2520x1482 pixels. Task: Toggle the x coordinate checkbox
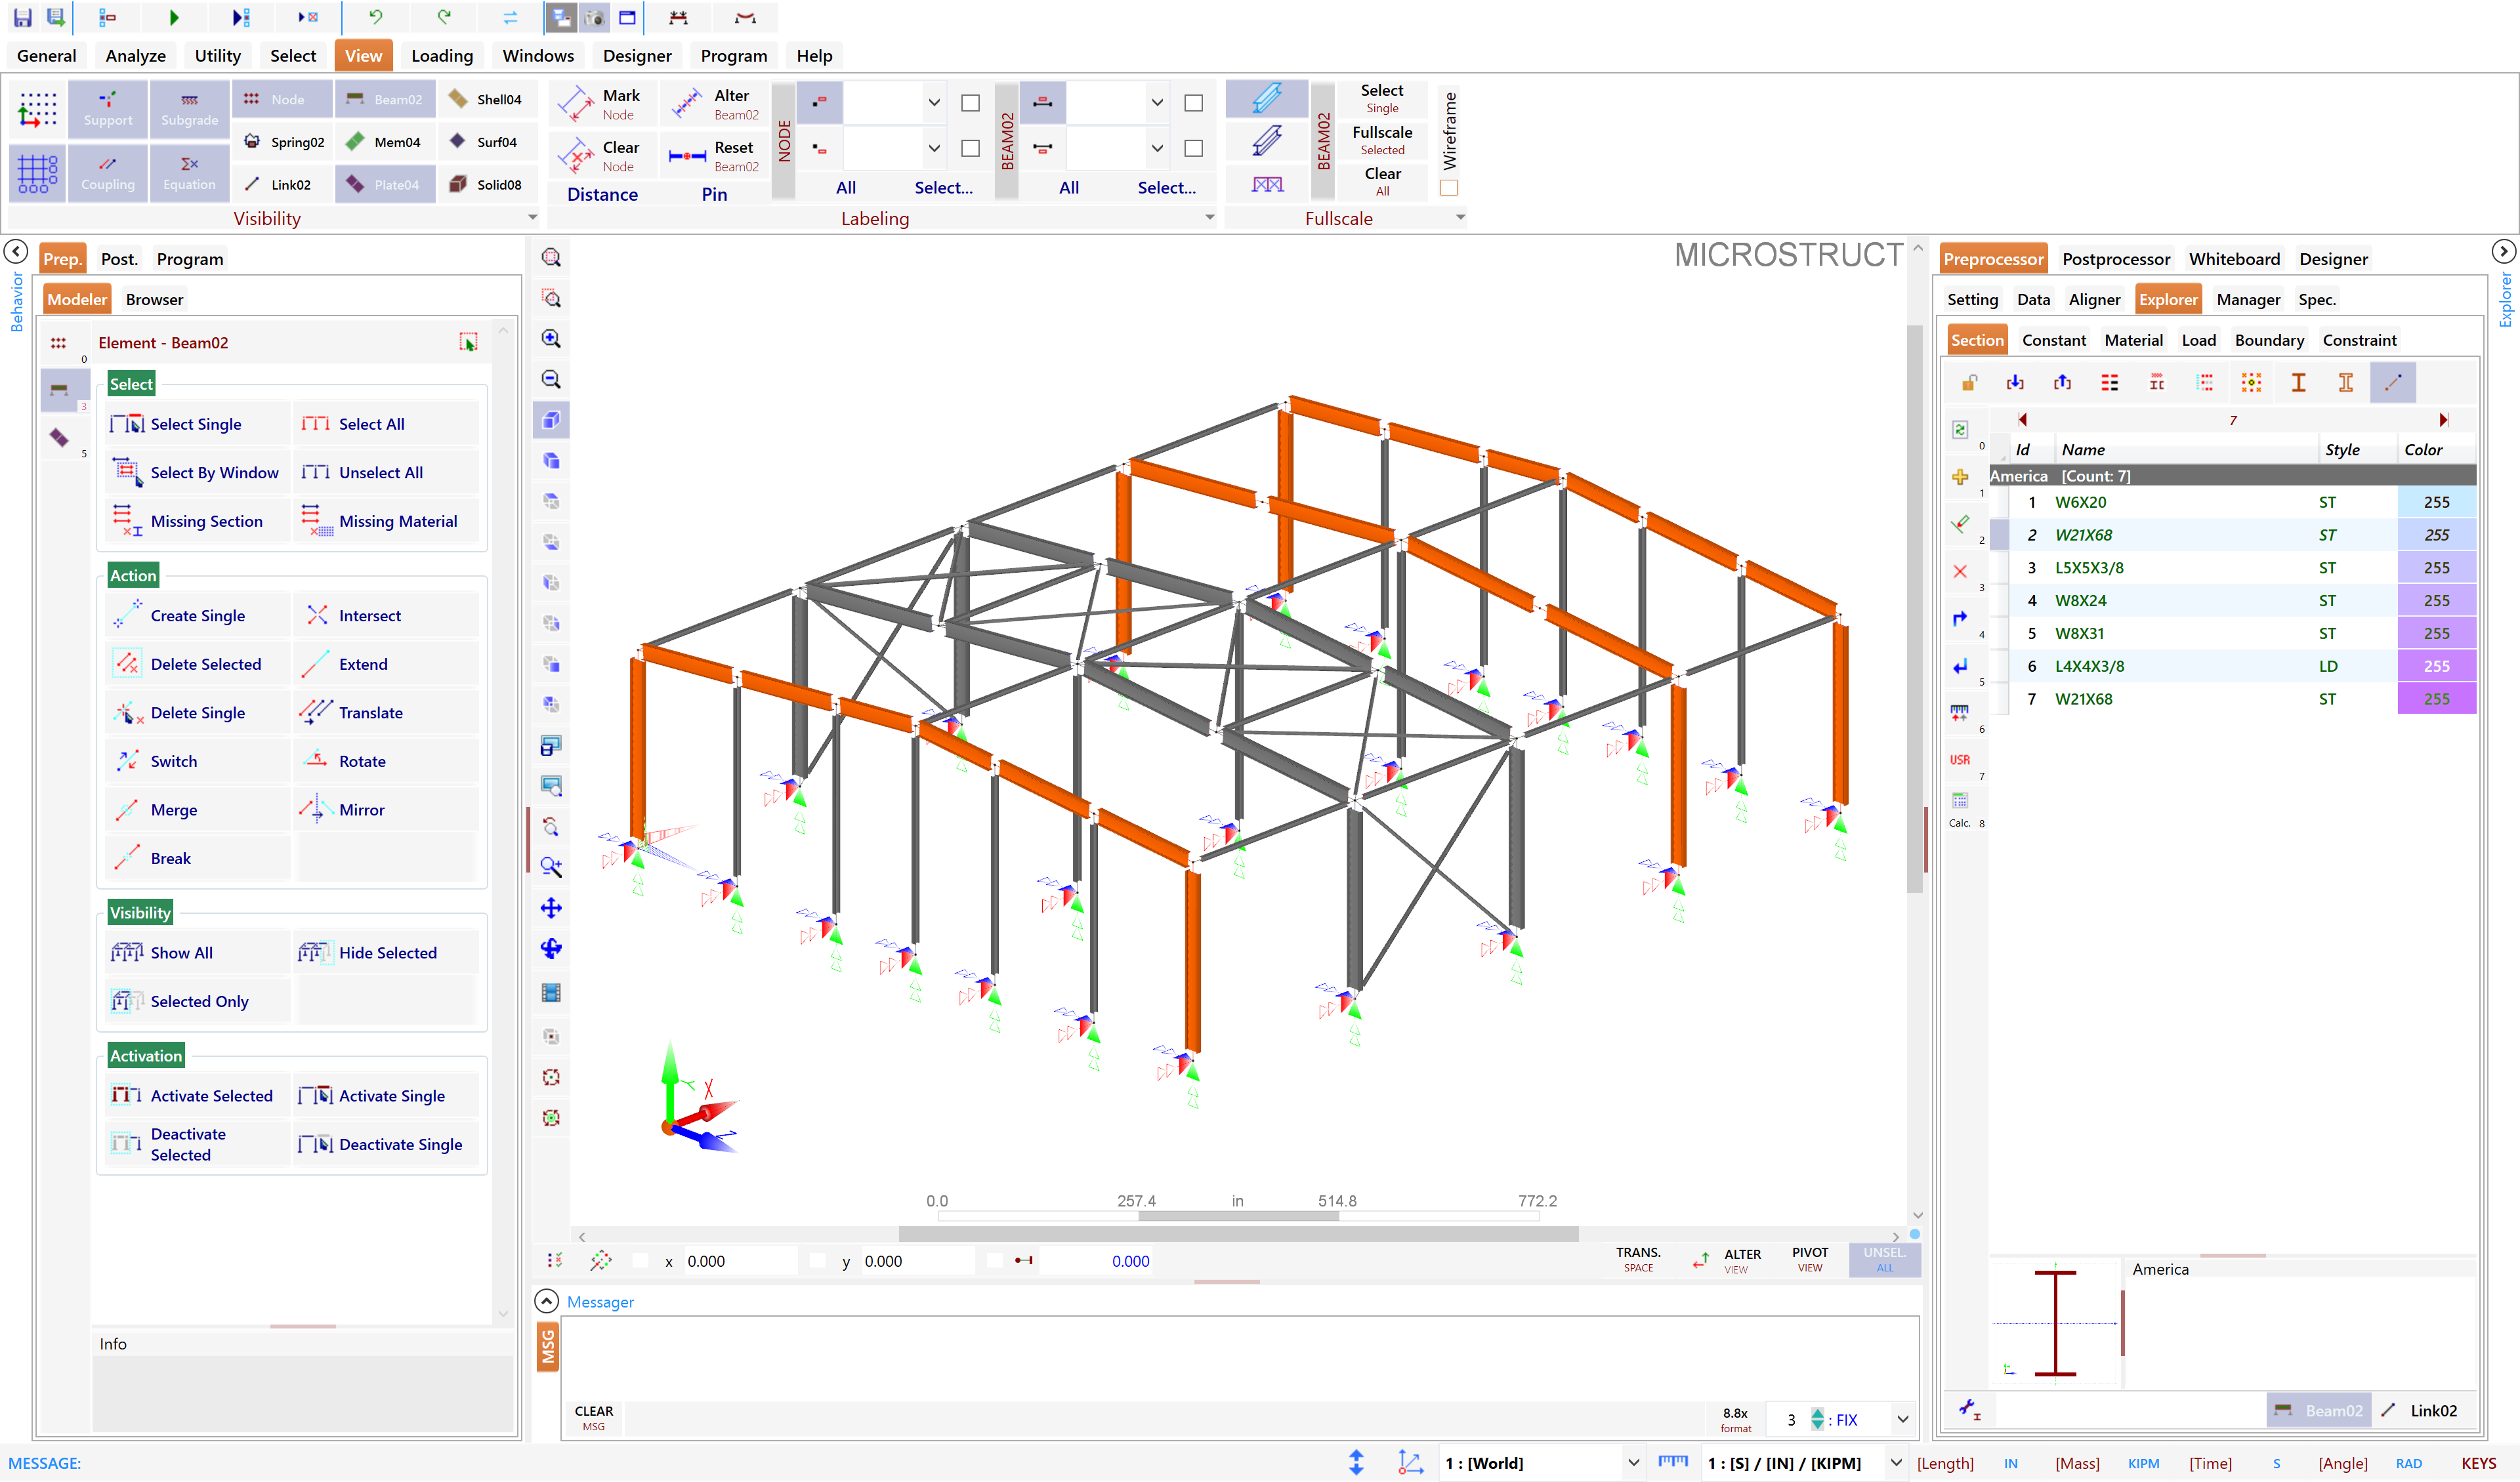(x=641, y=1261)
